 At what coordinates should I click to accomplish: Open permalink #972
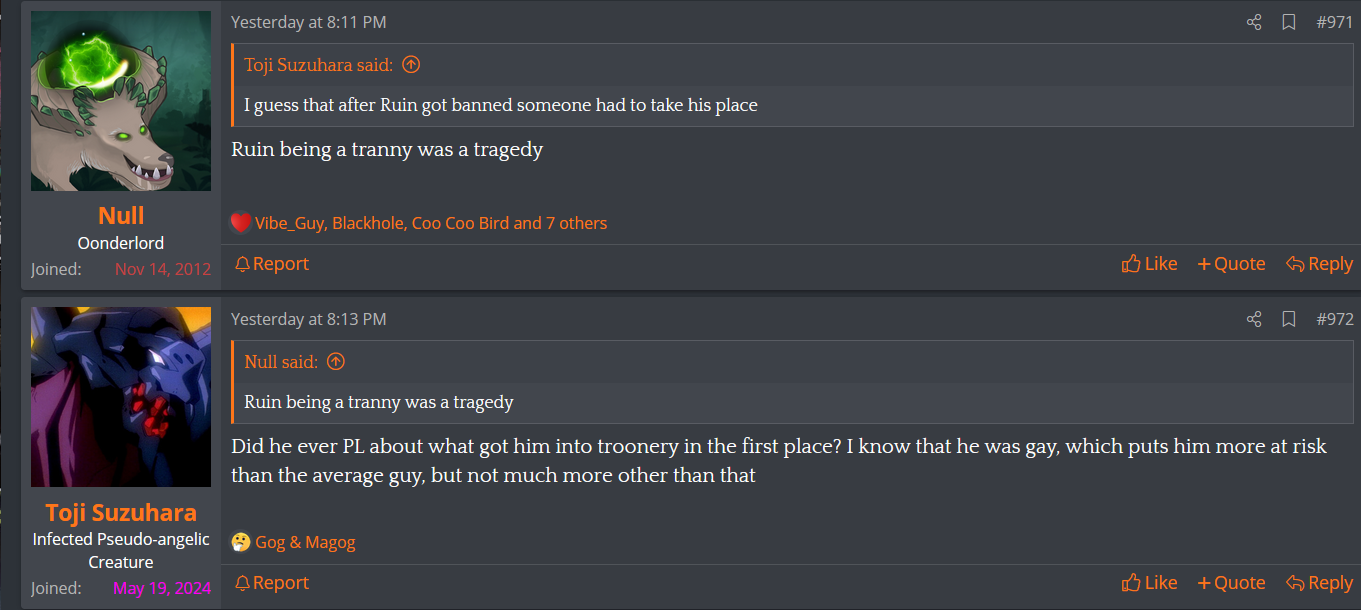point(1334,319)
